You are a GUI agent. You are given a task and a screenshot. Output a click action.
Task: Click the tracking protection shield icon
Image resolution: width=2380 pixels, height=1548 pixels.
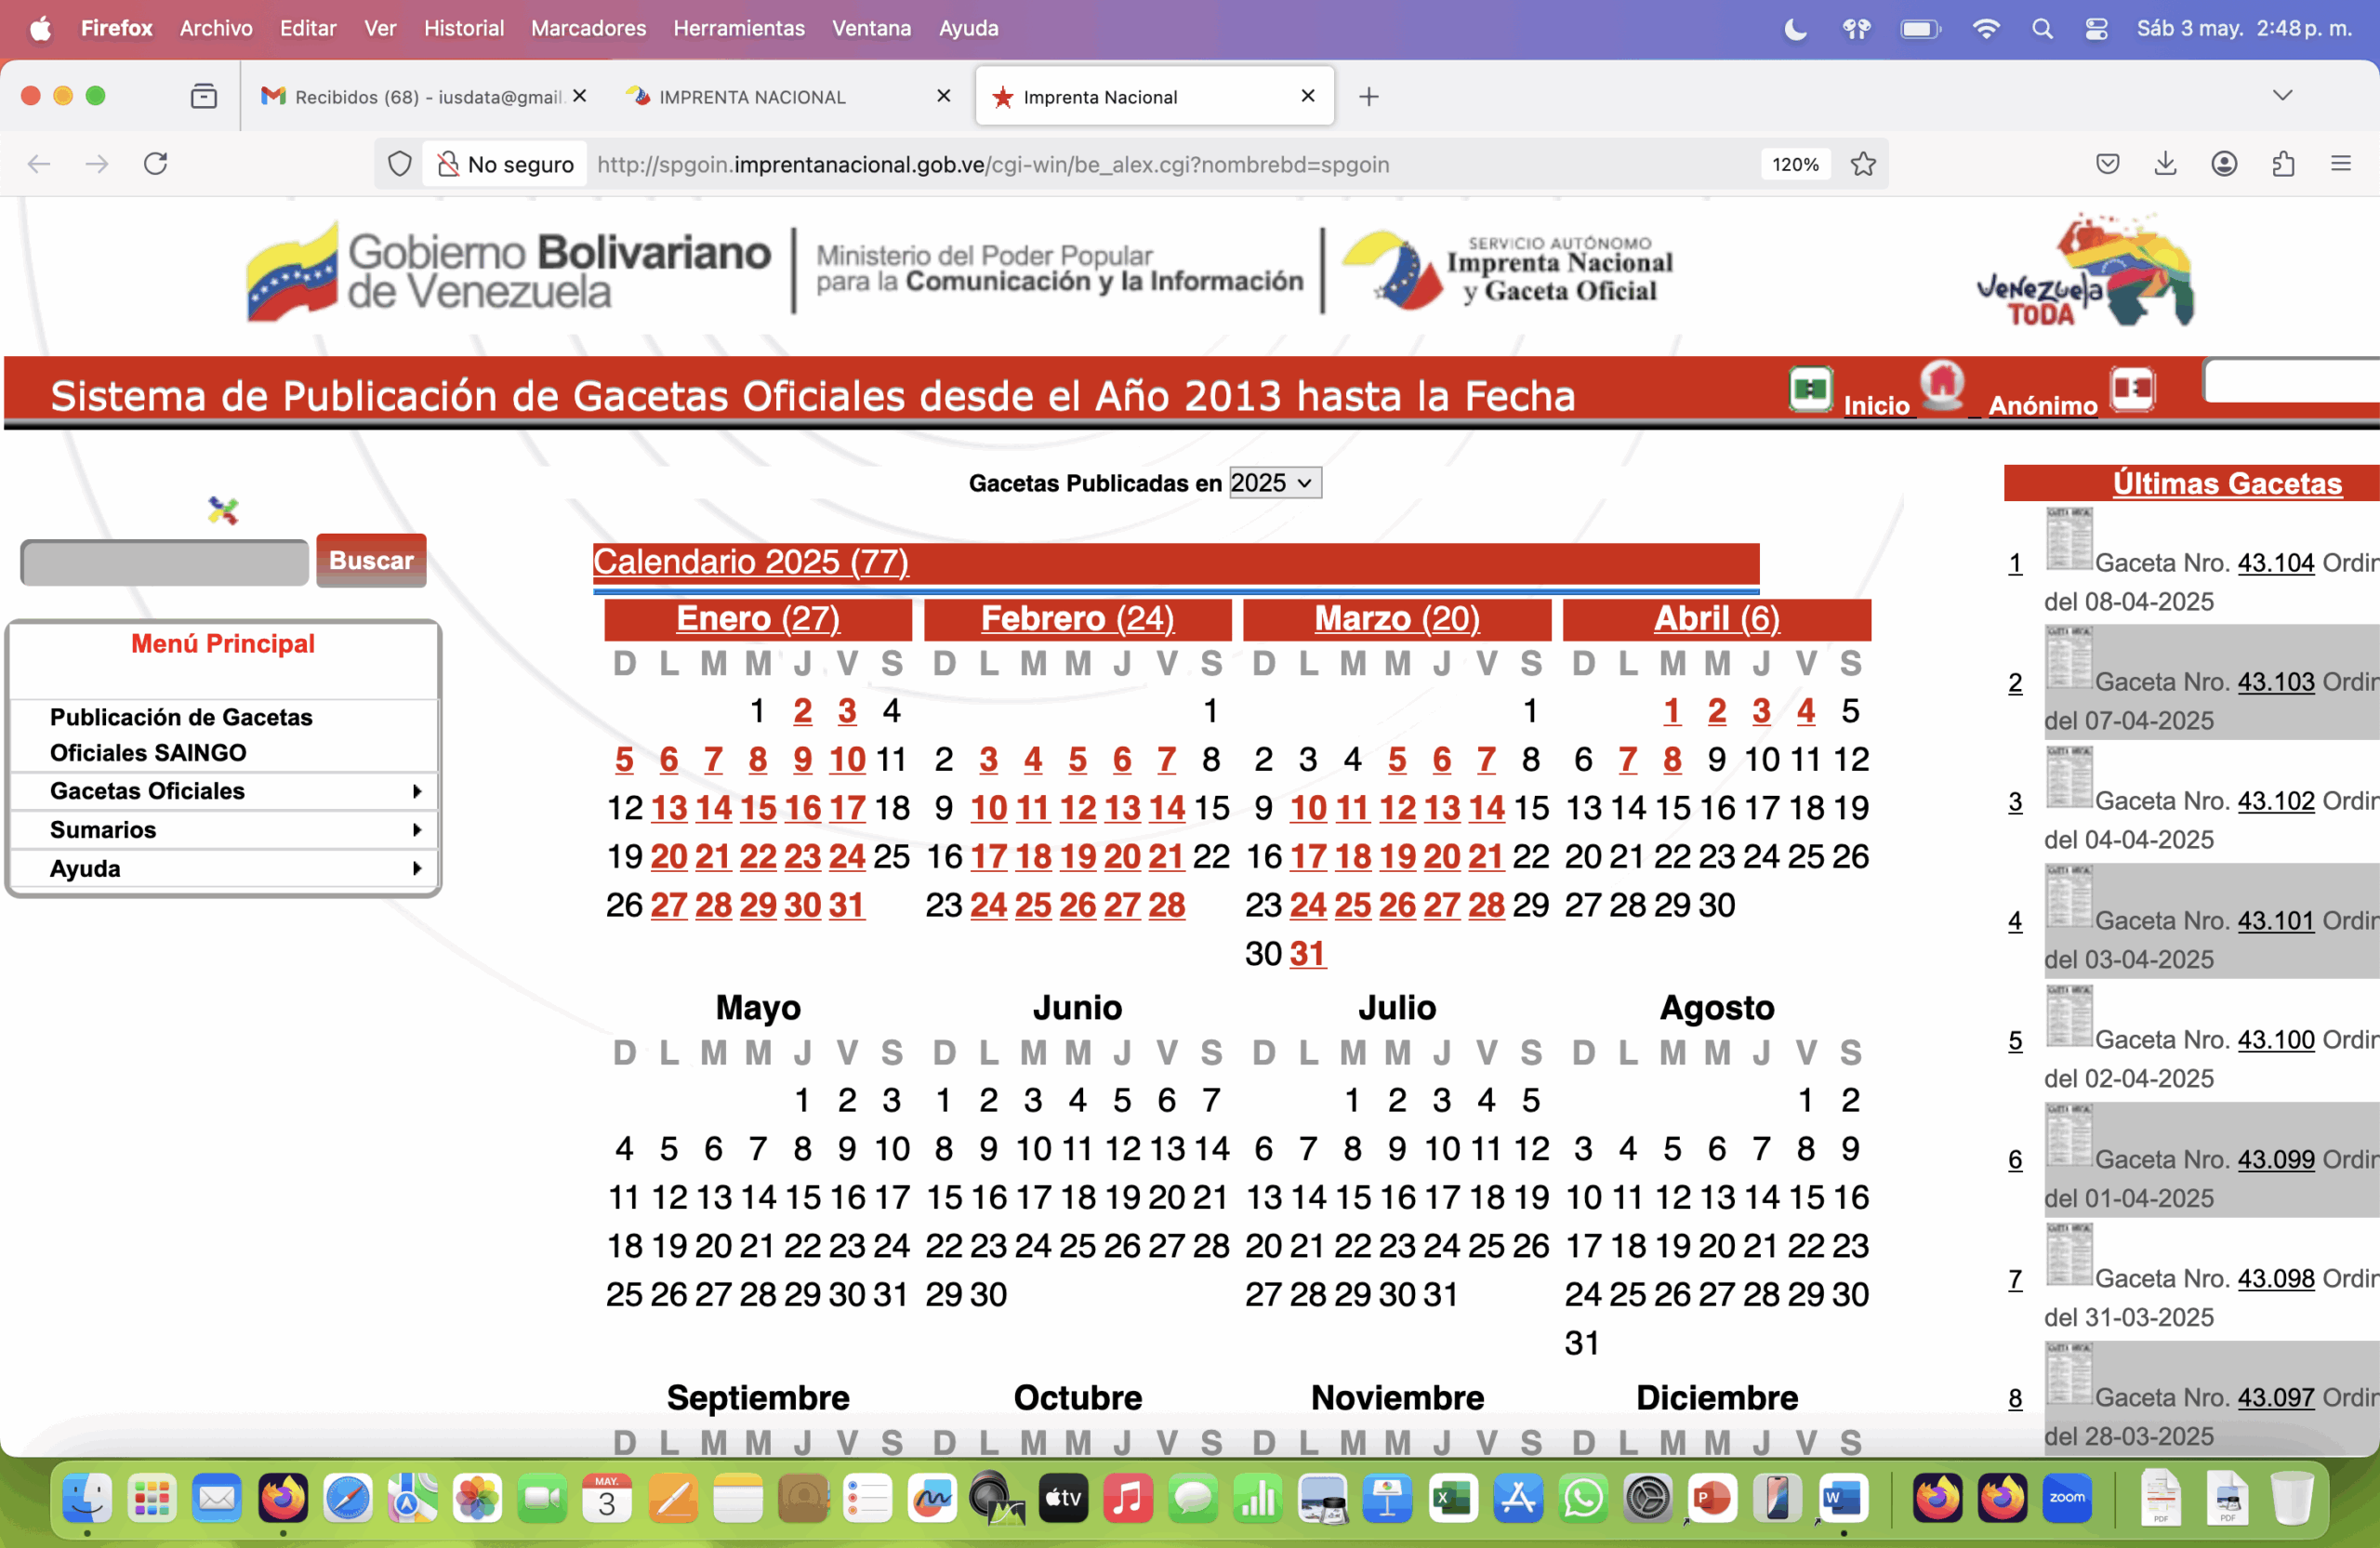click(x=399, y=164)
